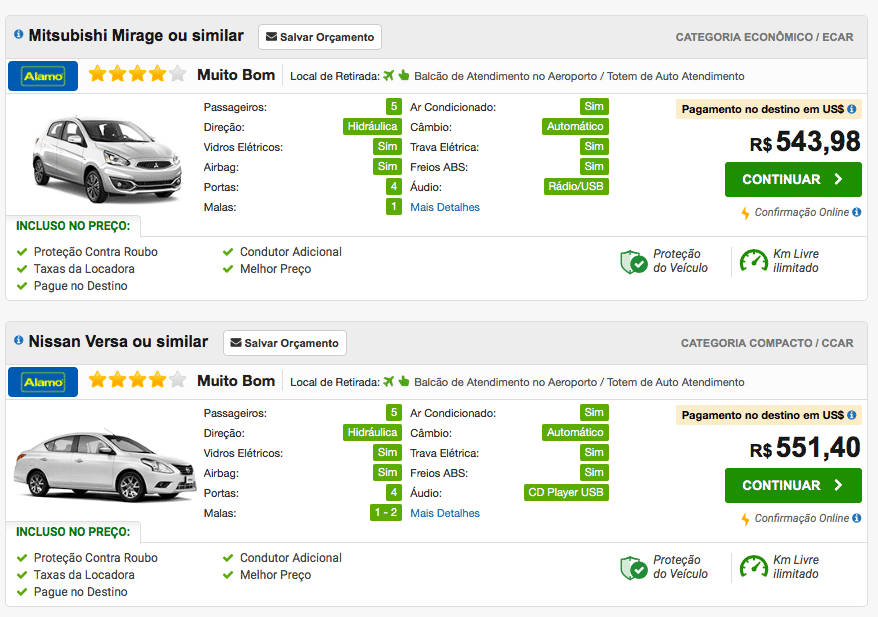878x617 pixels.
Task: Click info icon on Mirage payment notice
Action: [x=852, y=109]
